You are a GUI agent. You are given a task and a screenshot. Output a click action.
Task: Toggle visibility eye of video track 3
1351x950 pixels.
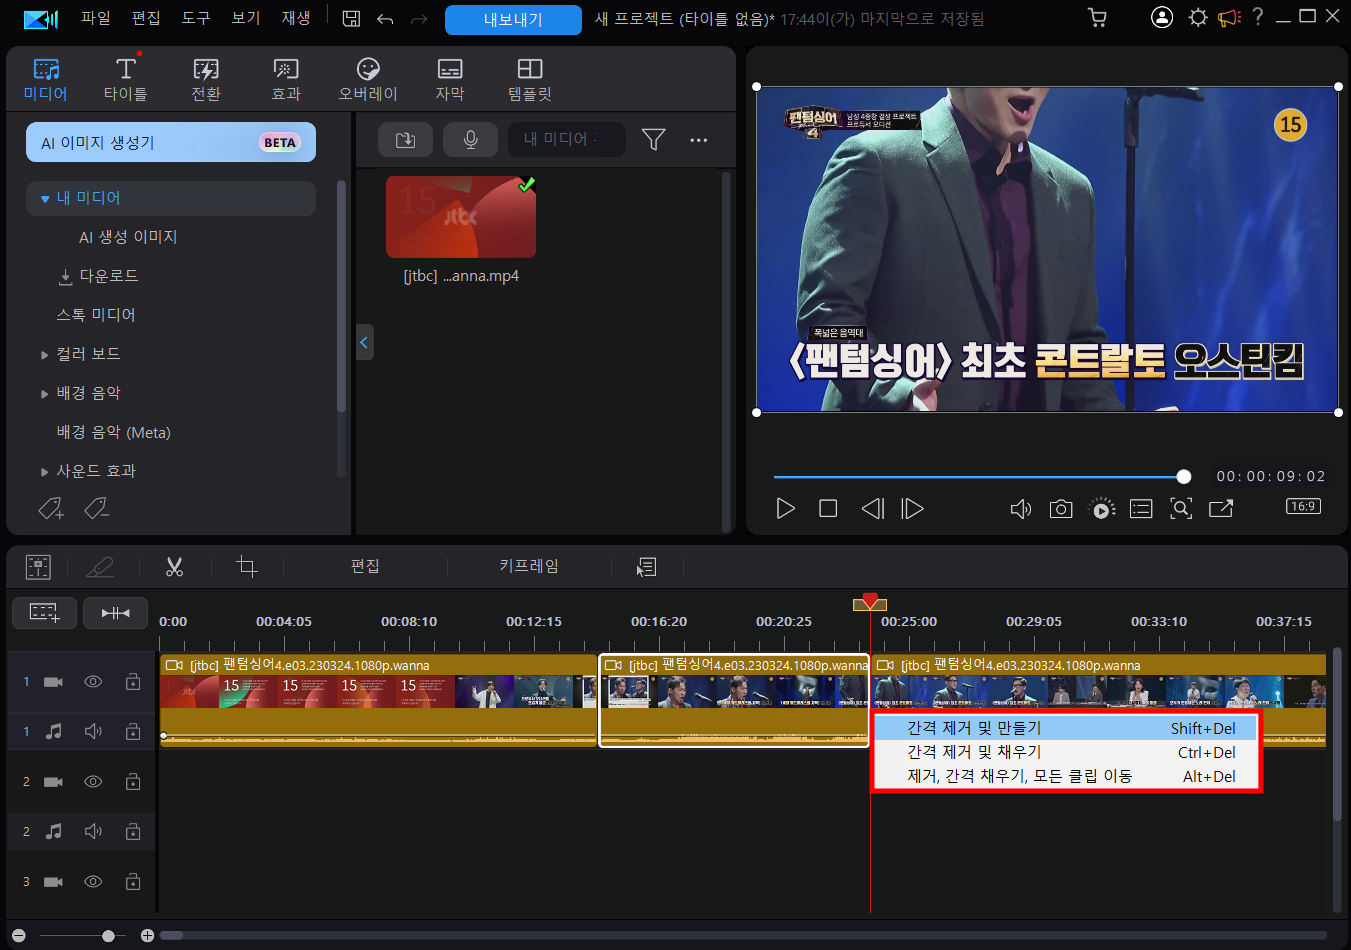point(93,882)
